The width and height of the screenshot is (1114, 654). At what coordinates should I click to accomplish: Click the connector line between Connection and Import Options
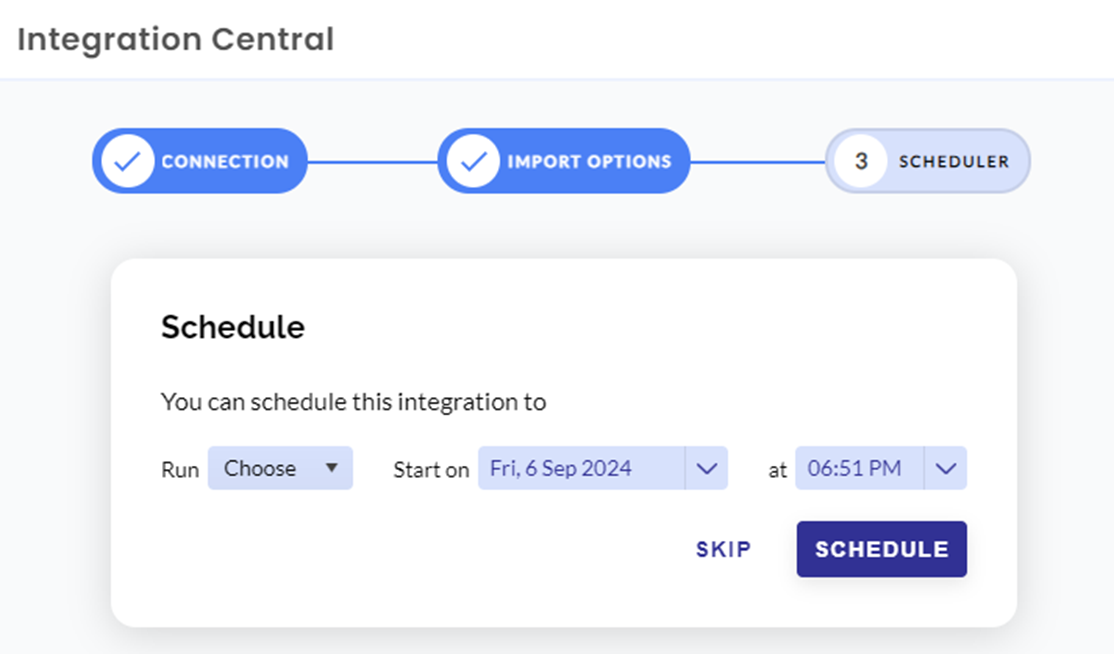pos(372,162)
